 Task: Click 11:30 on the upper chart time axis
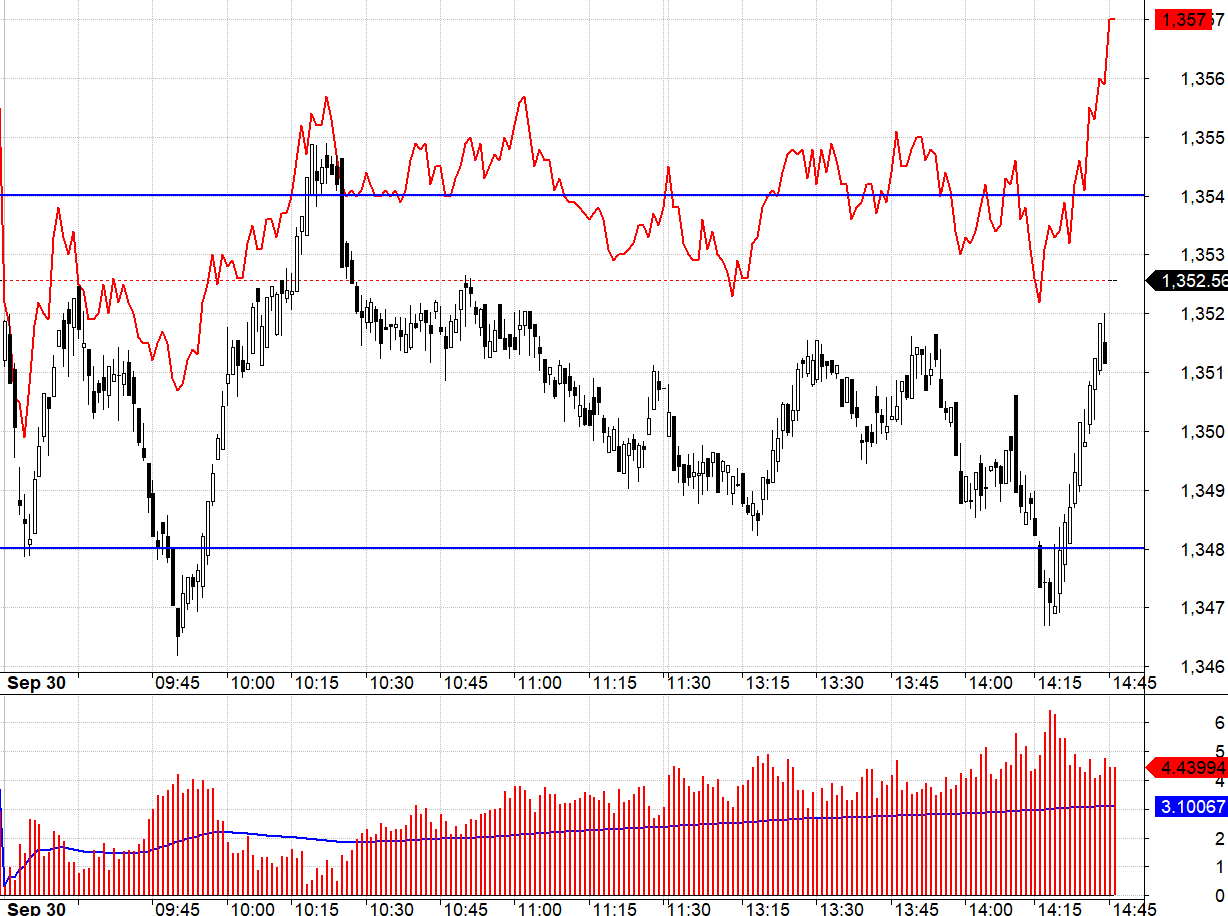point(689,683)
